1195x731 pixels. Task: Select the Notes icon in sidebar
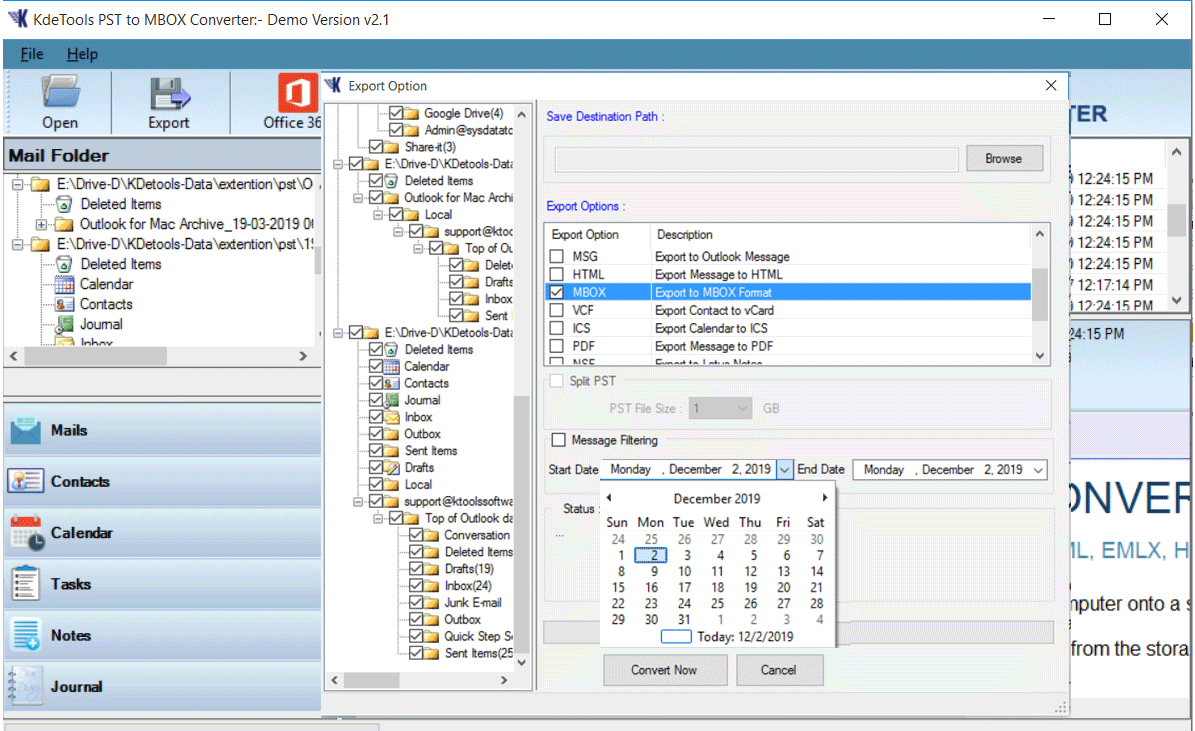pos(25,634)
